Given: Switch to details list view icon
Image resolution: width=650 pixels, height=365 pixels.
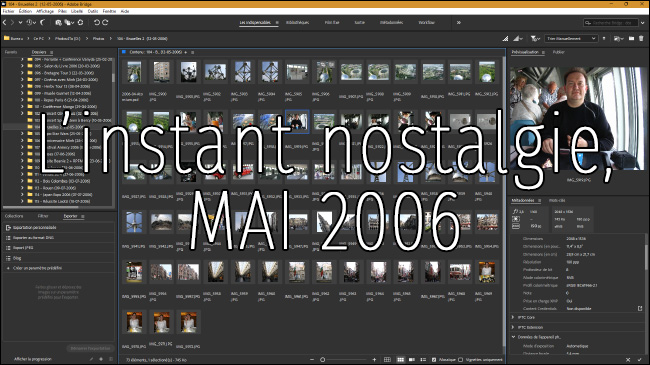Looking at the screenshot, I should coord(423,360).
